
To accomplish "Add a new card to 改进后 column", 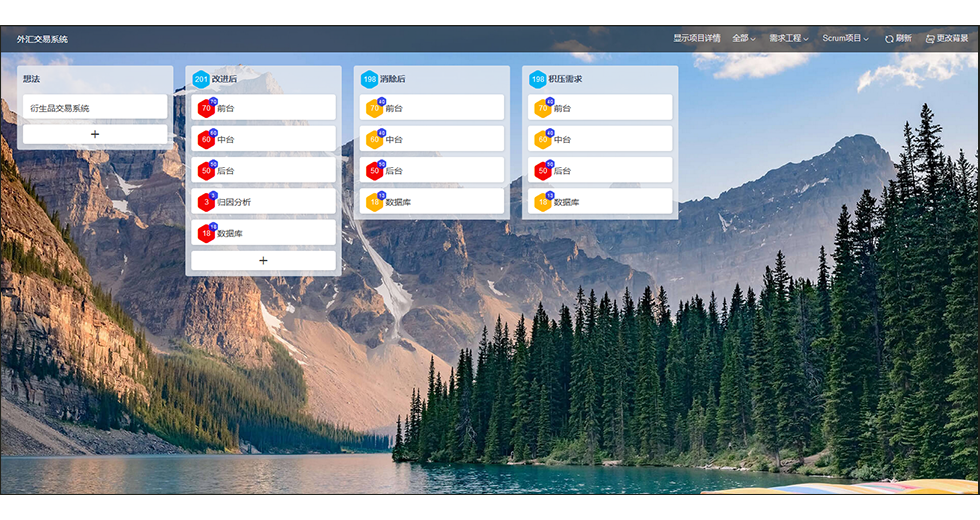I will point(263,260).
